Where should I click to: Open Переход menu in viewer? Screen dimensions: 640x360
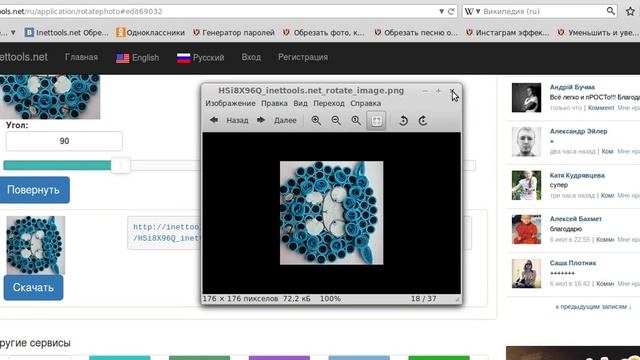coord(329,103)
